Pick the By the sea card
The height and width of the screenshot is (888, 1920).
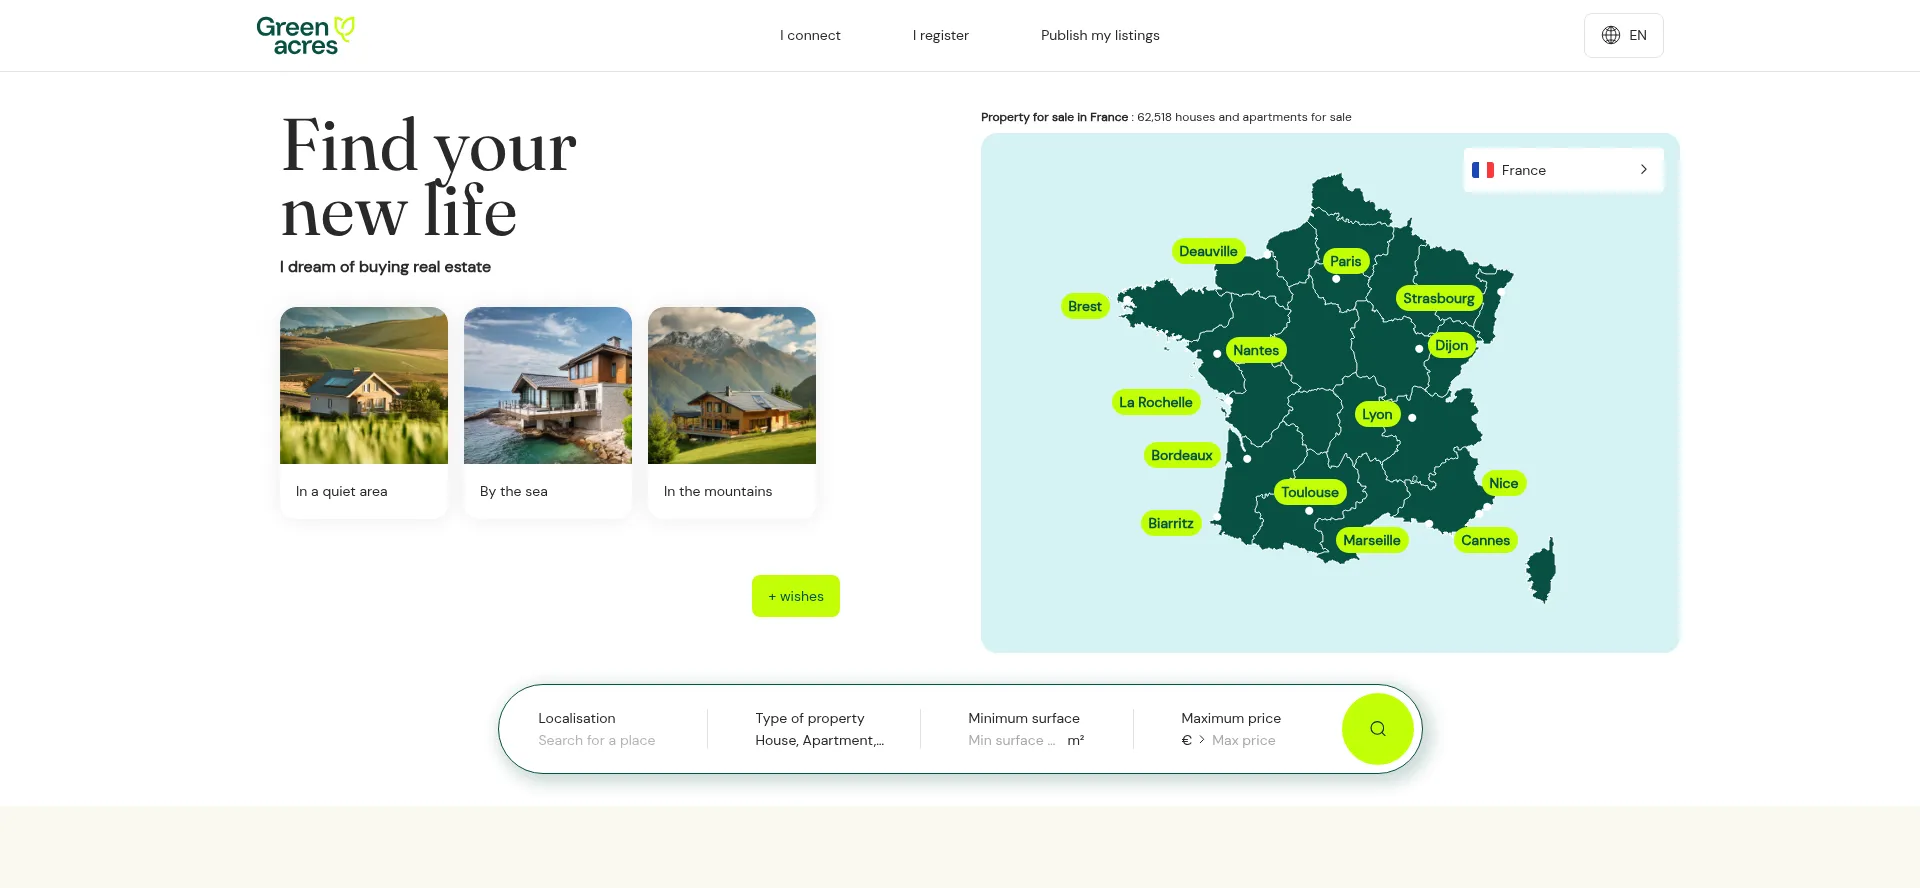point(548,411)
